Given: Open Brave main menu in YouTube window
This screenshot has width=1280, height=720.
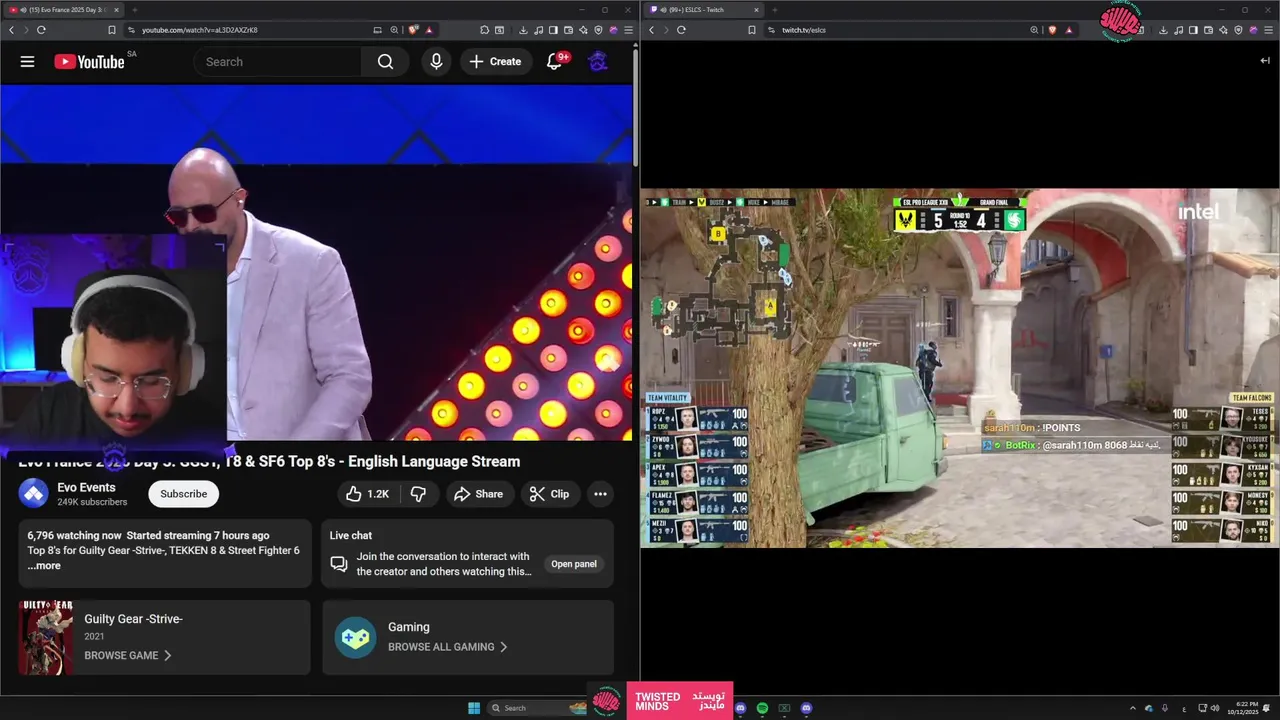Looking at the screenshot, I should coord(628,30).
